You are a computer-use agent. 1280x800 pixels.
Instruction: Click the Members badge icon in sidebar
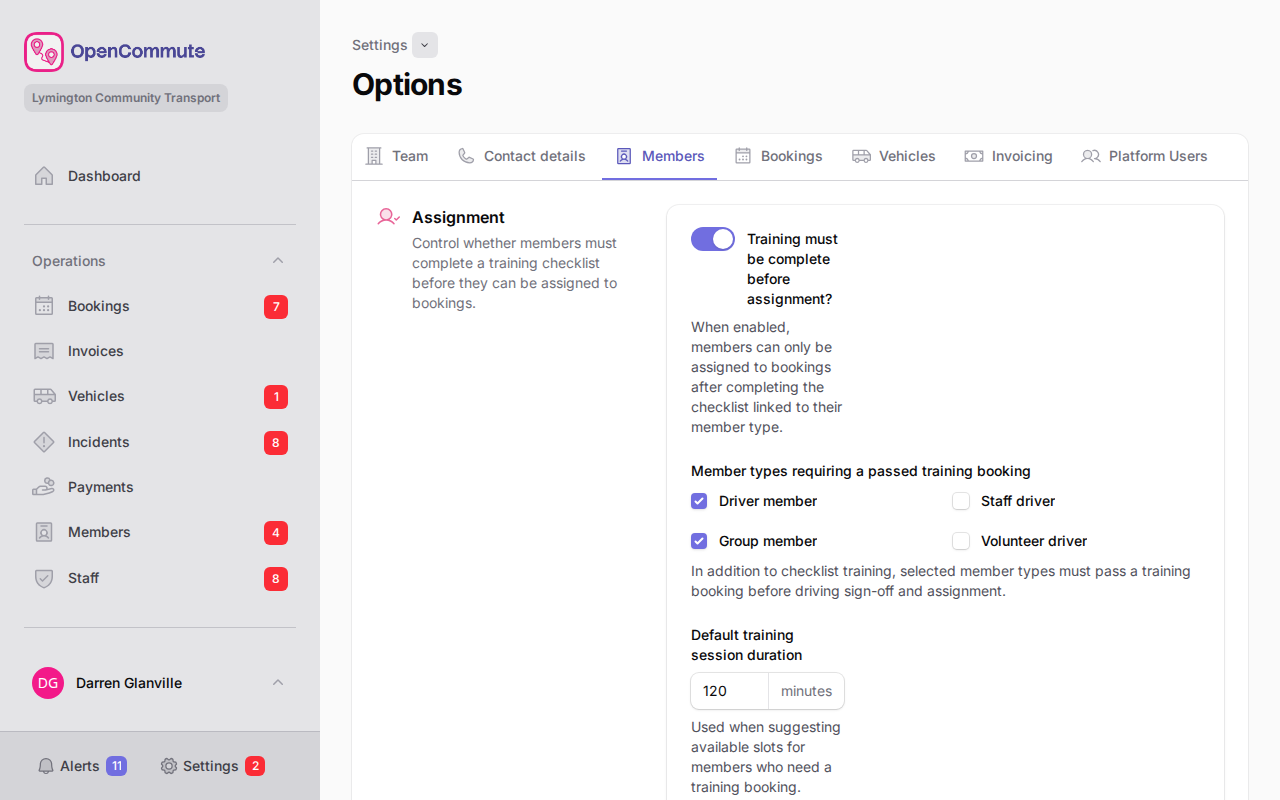click(x=44, y=532)
